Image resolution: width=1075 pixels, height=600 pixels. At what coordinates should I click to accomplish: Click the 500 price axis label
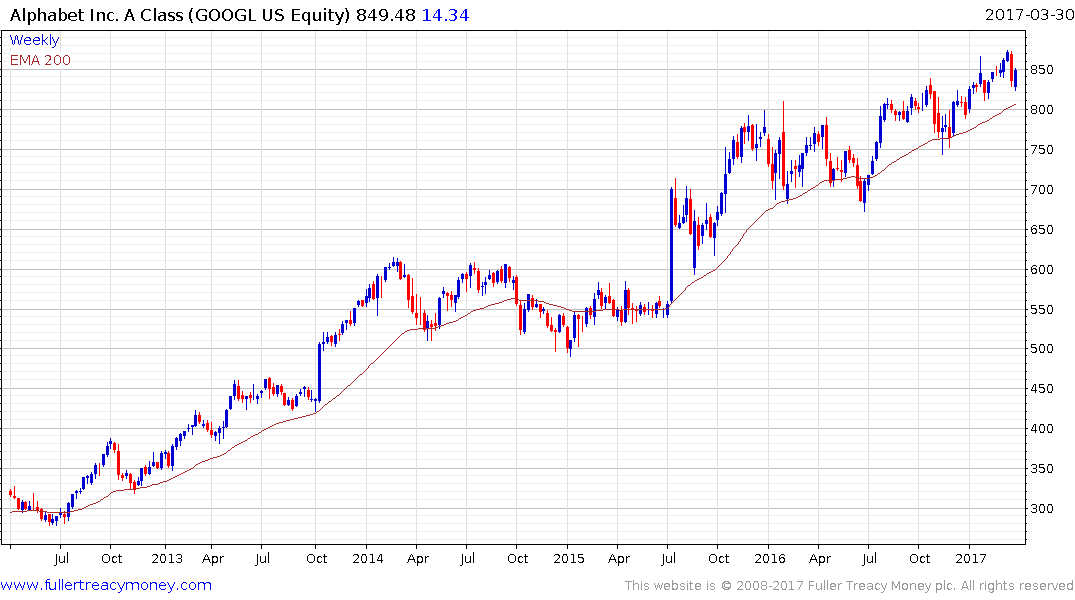tap(1042, 349)
